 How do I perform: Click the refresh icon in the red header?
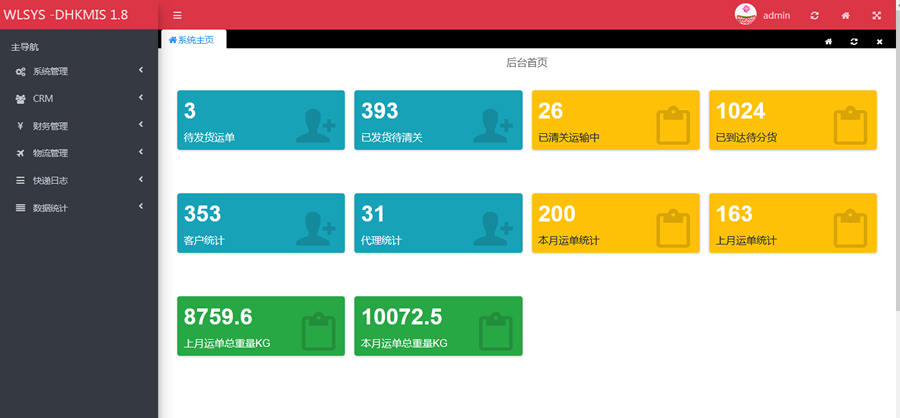coord(814,16)
